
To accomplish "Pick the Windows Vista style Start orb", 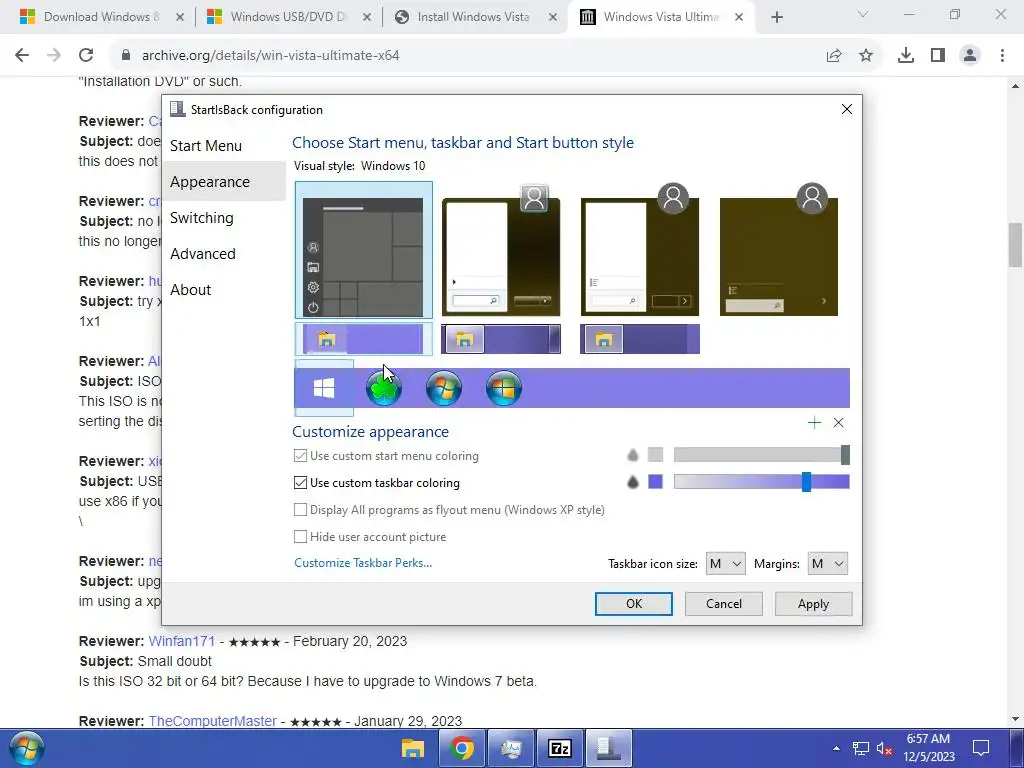I will coord(504,388).
